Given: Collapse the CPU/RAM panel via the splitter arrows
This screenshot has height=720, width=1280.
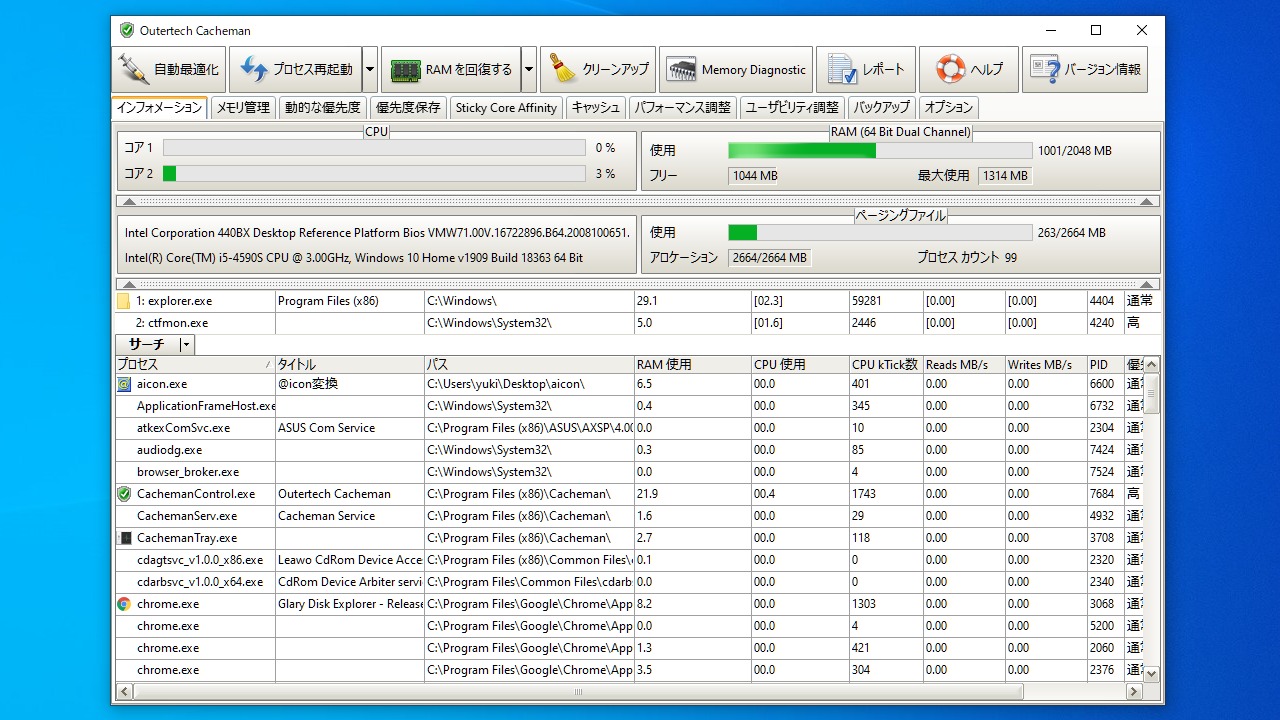Looking at the screenshot, I should pyautogui.click(x=638, y=201).
